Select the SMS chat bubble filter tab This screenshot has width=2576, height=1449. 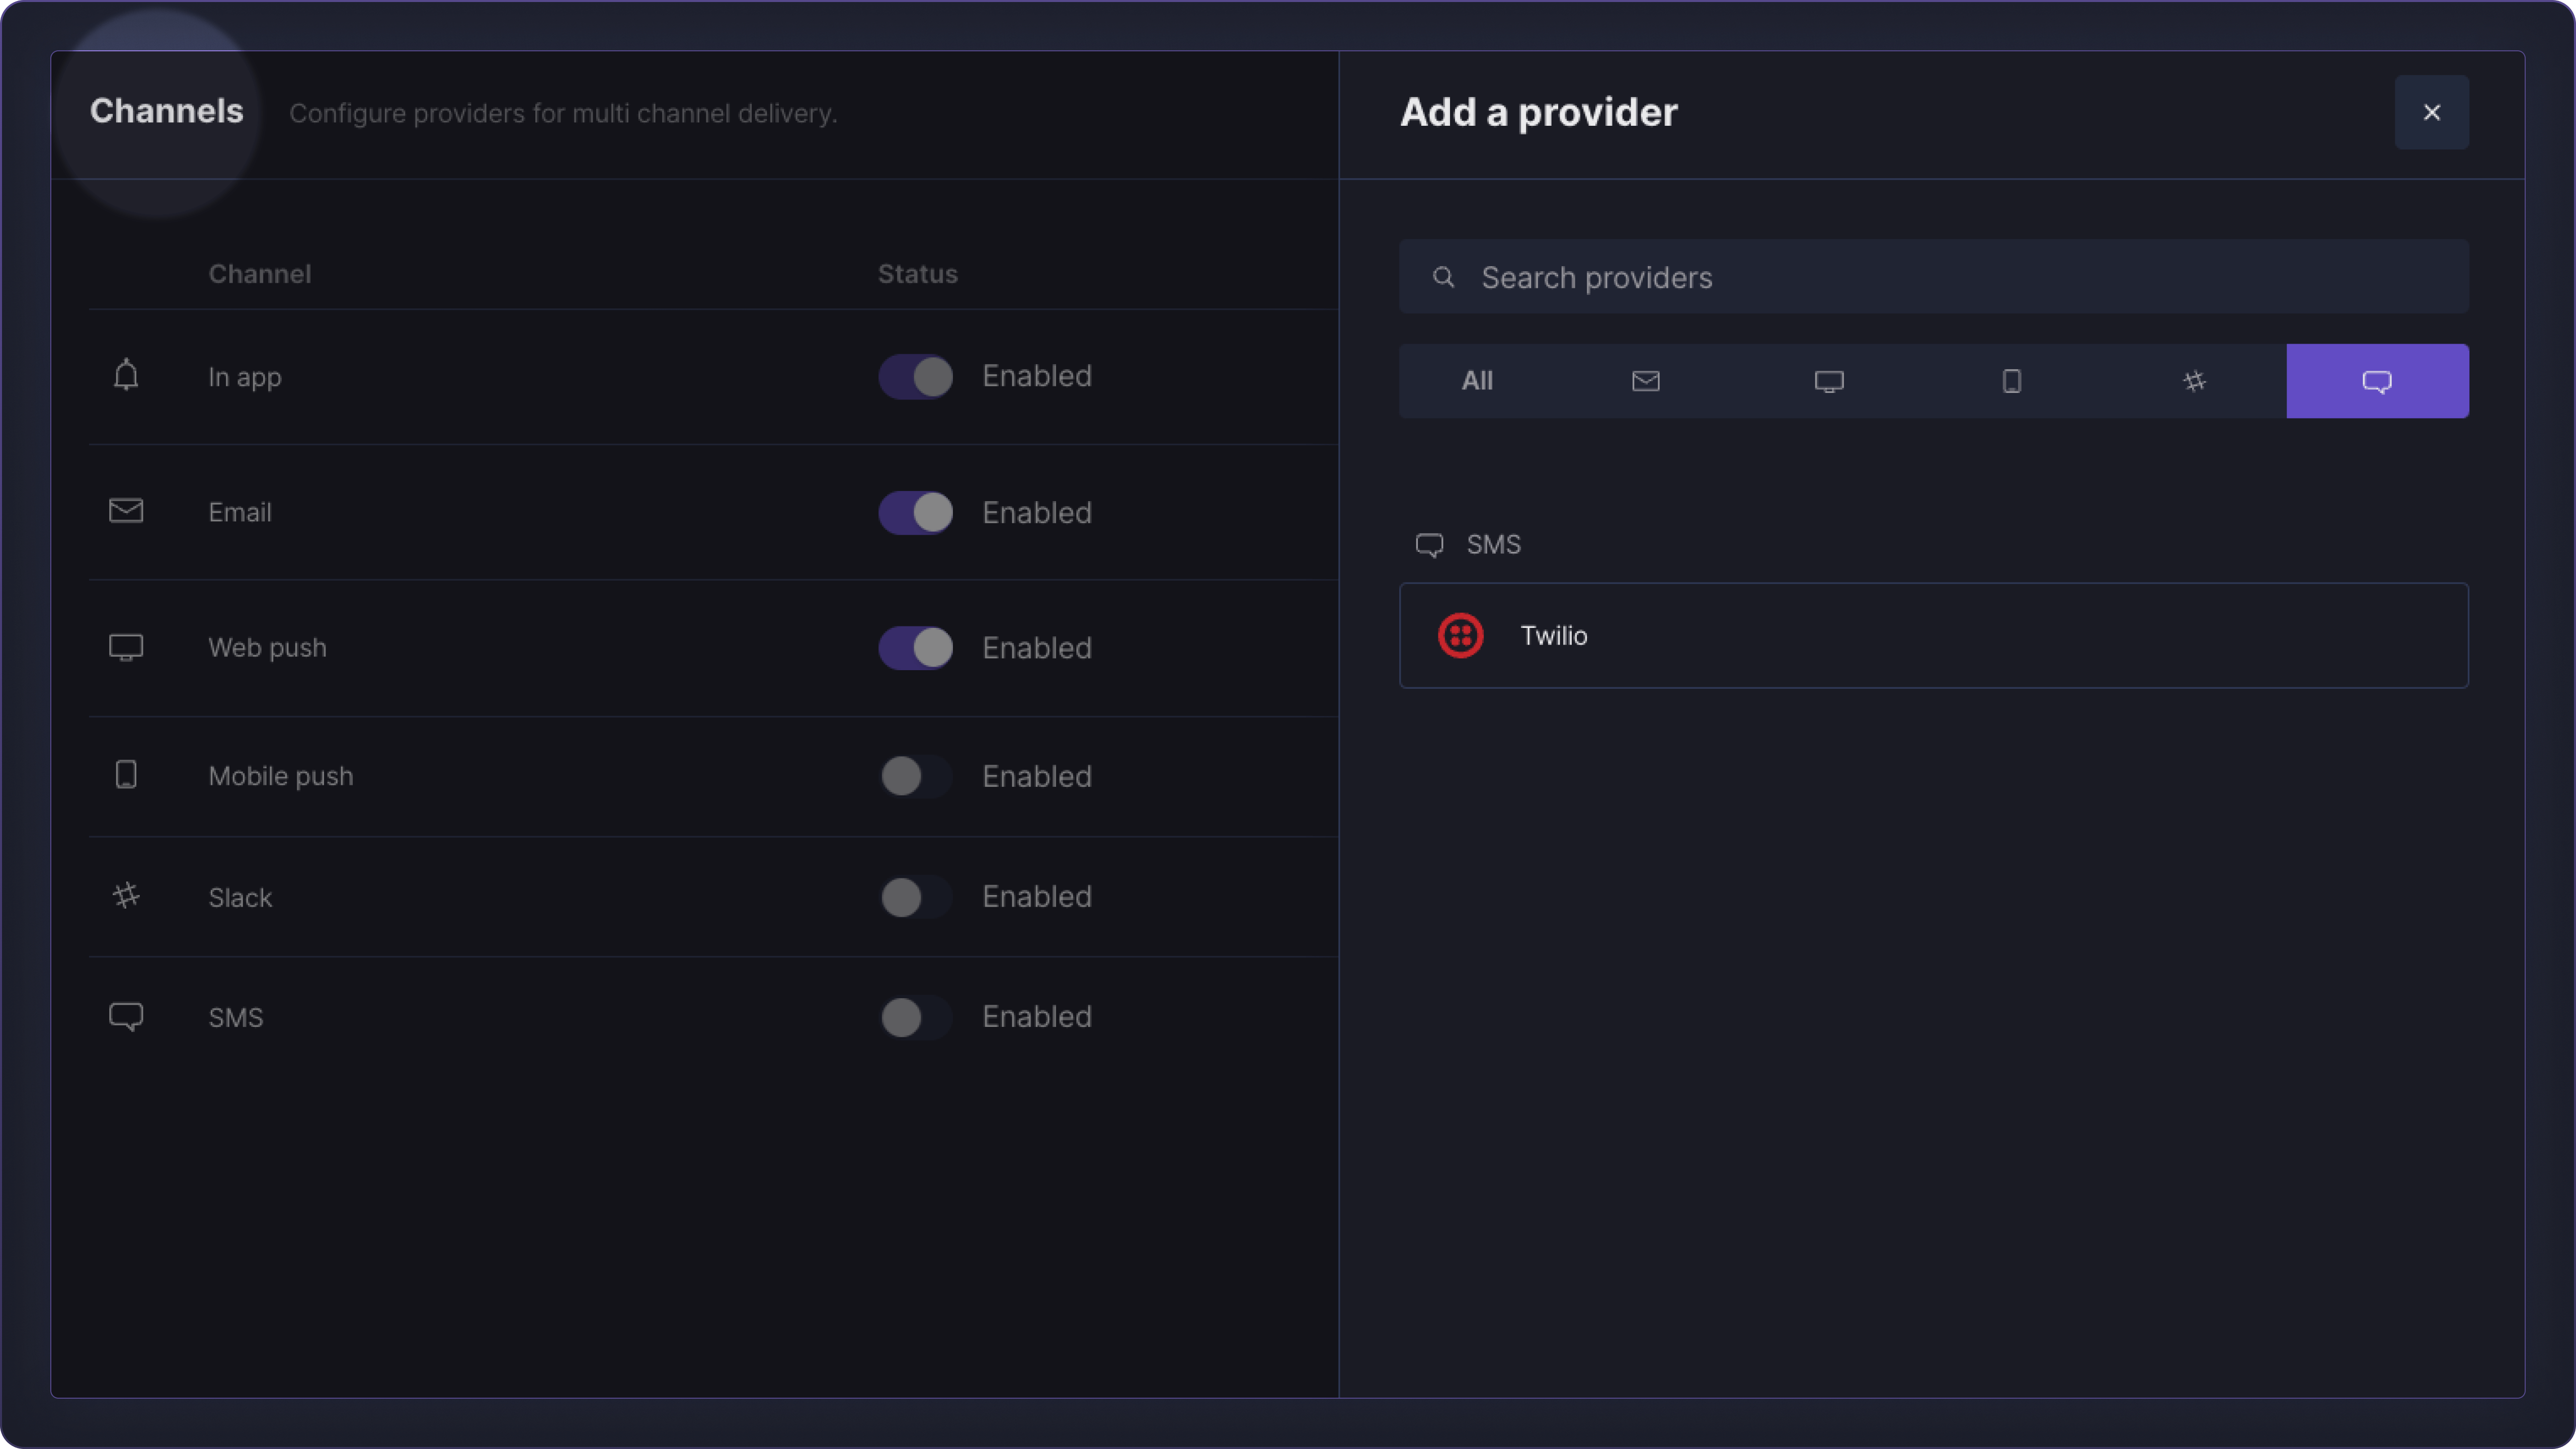click(x=2376, y=381)
